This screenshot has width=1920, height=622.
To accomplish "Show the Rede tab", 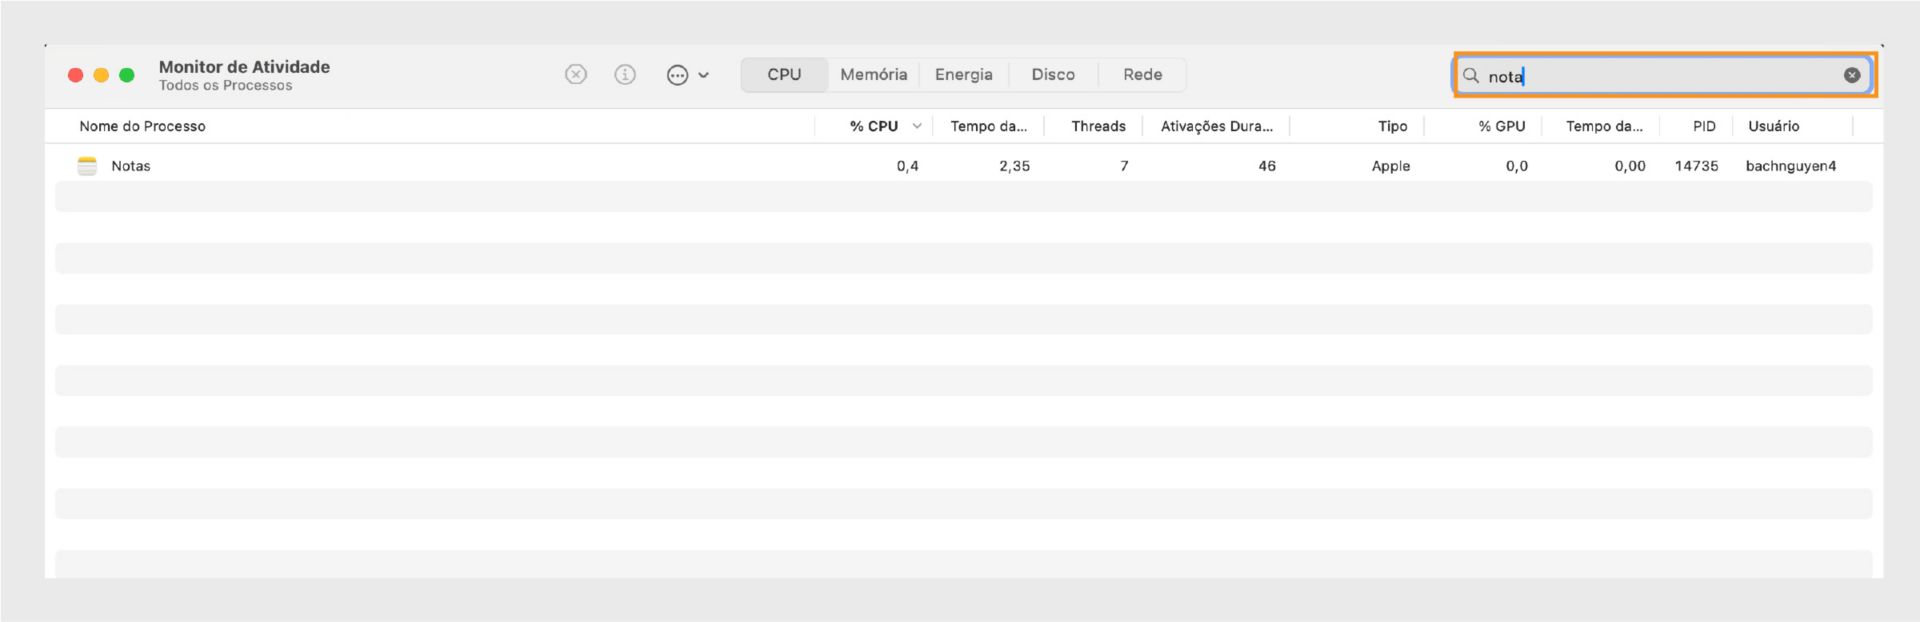I will click(1142, 75).
